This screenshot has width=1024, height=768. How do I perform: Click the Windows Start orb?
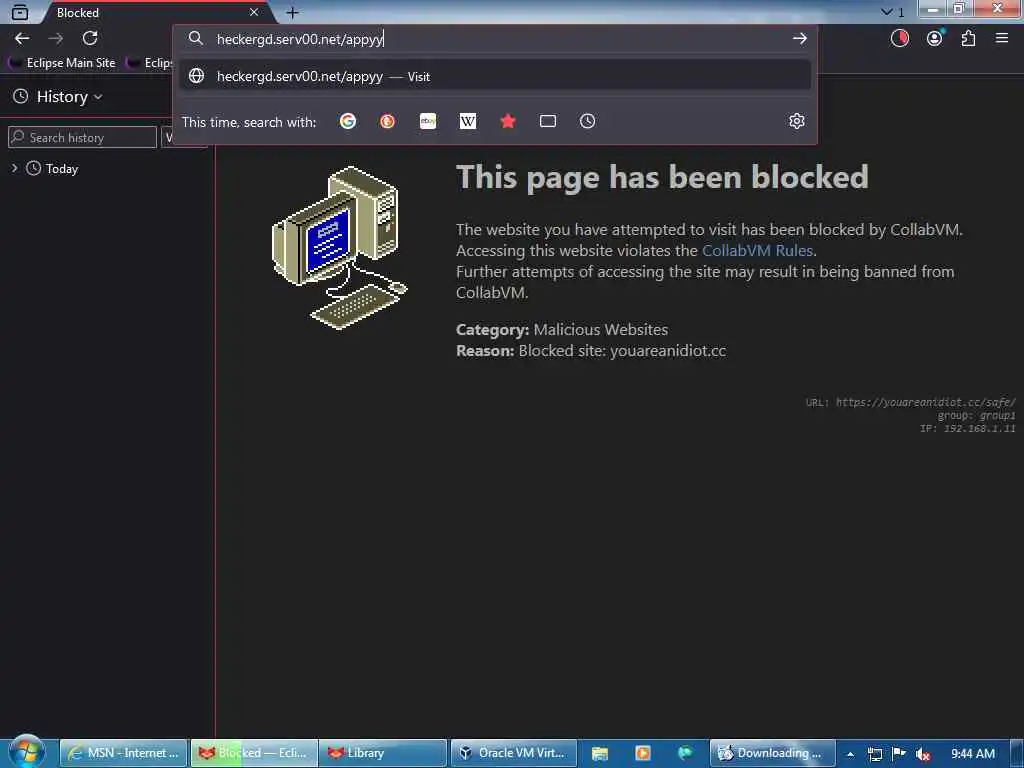point(25,752)
